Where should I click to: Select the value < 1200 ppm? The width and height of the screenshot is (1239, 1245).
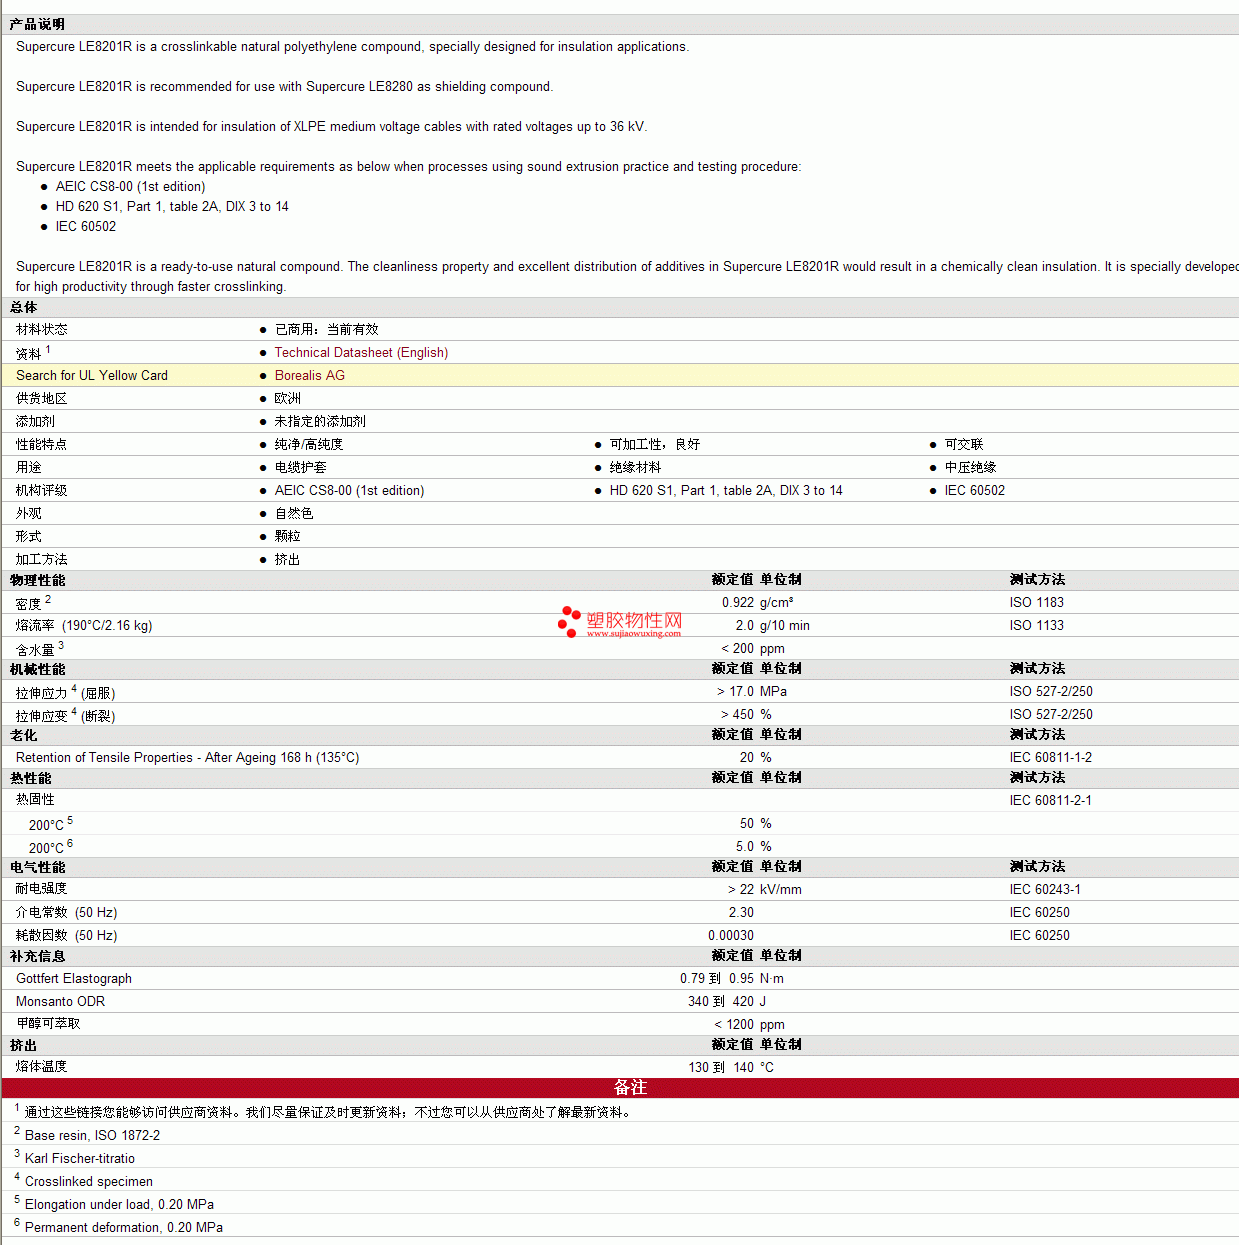pos(750,1024)
